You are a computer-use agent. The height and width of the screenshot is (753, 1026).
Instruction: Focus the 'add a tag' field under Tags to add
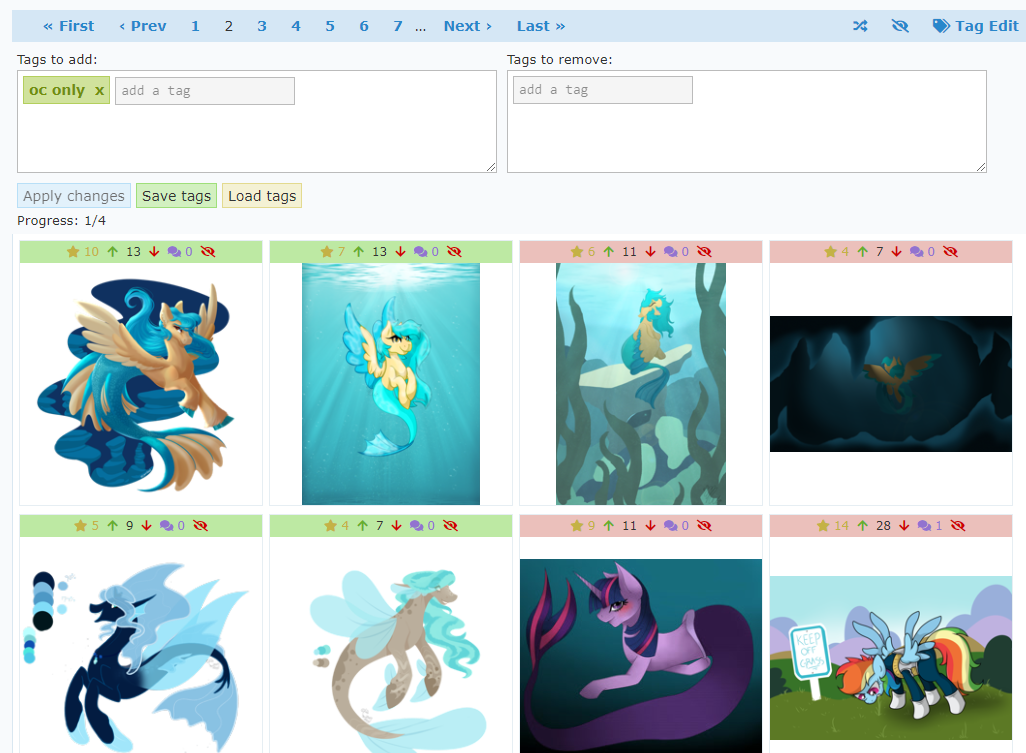pos(205,91)
